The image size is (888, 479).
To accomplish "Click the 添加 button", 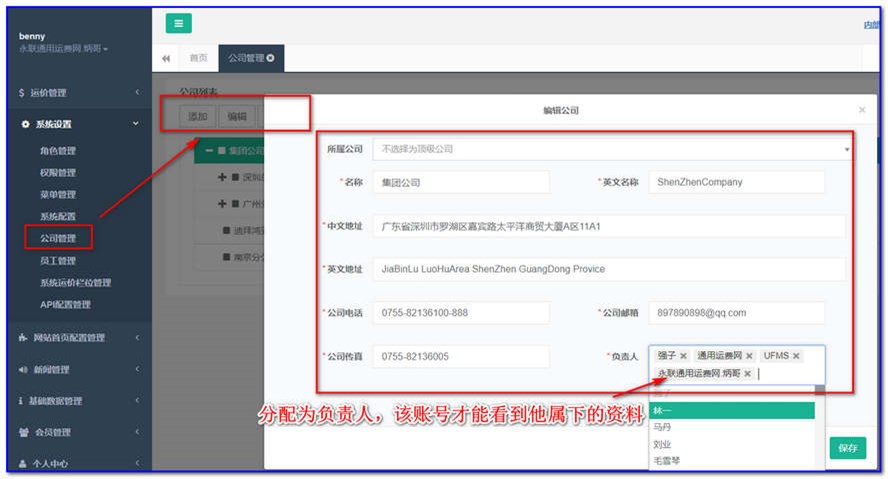I will (x=198, y=116).
